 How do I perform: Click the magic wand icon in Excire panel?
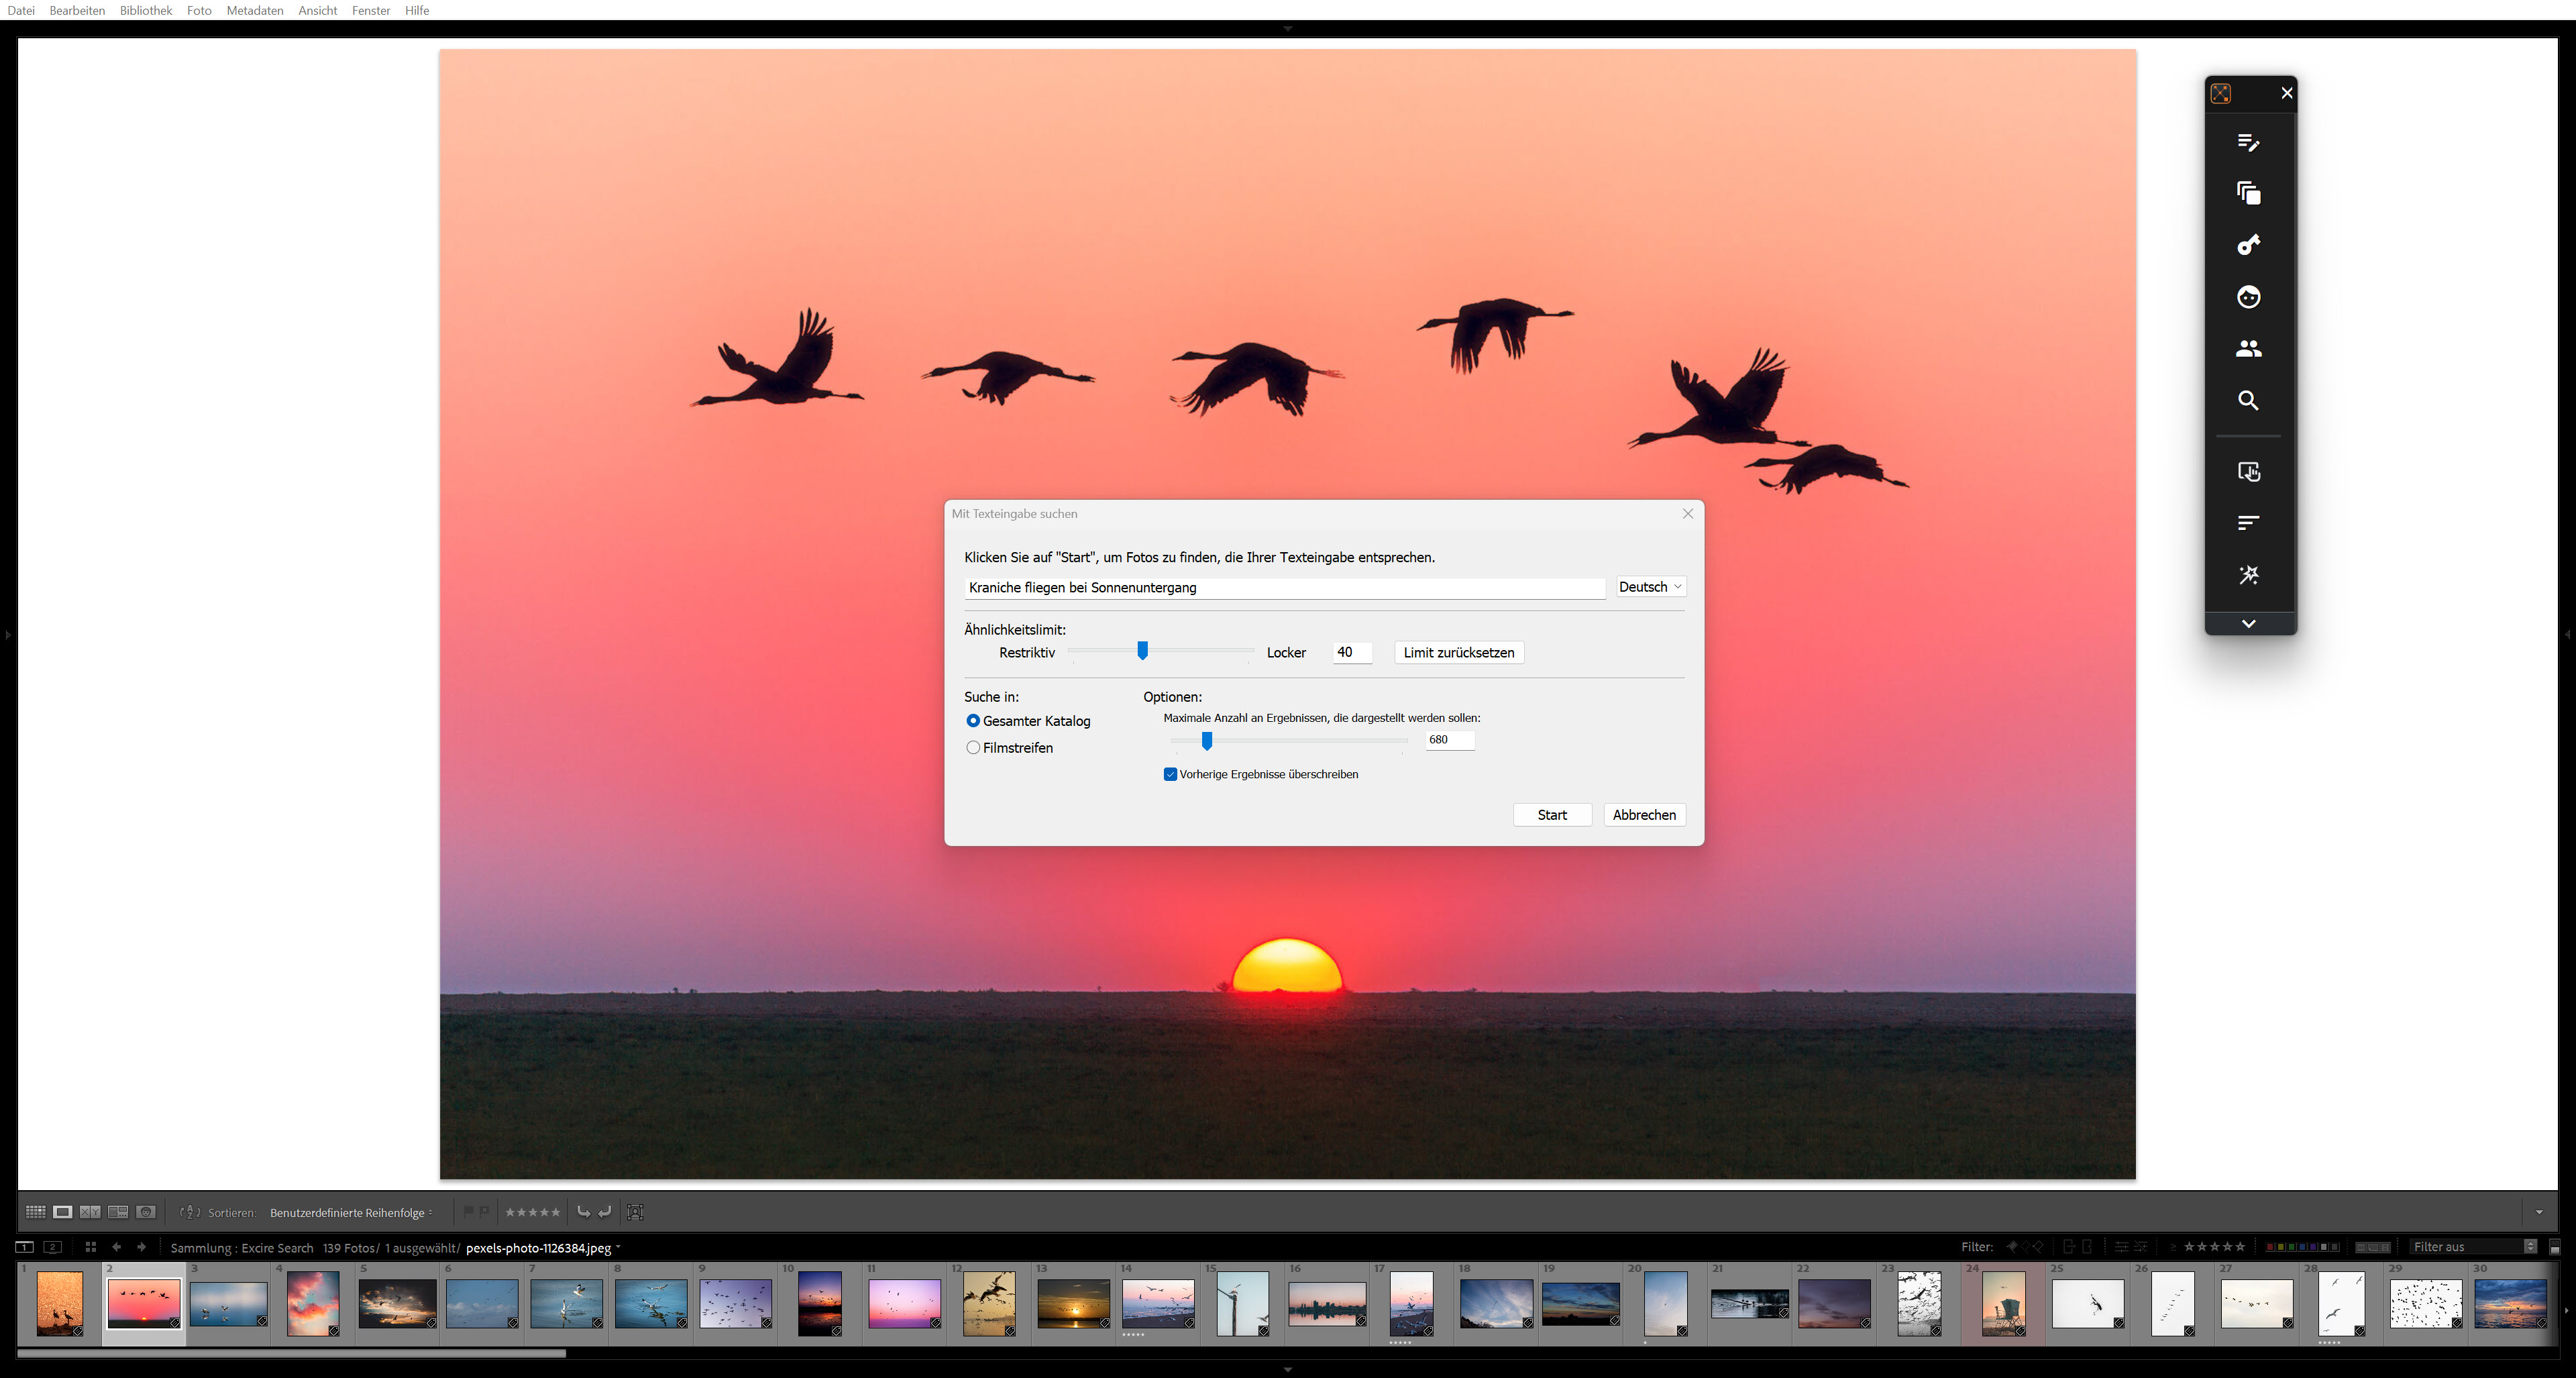[2248, 575]
